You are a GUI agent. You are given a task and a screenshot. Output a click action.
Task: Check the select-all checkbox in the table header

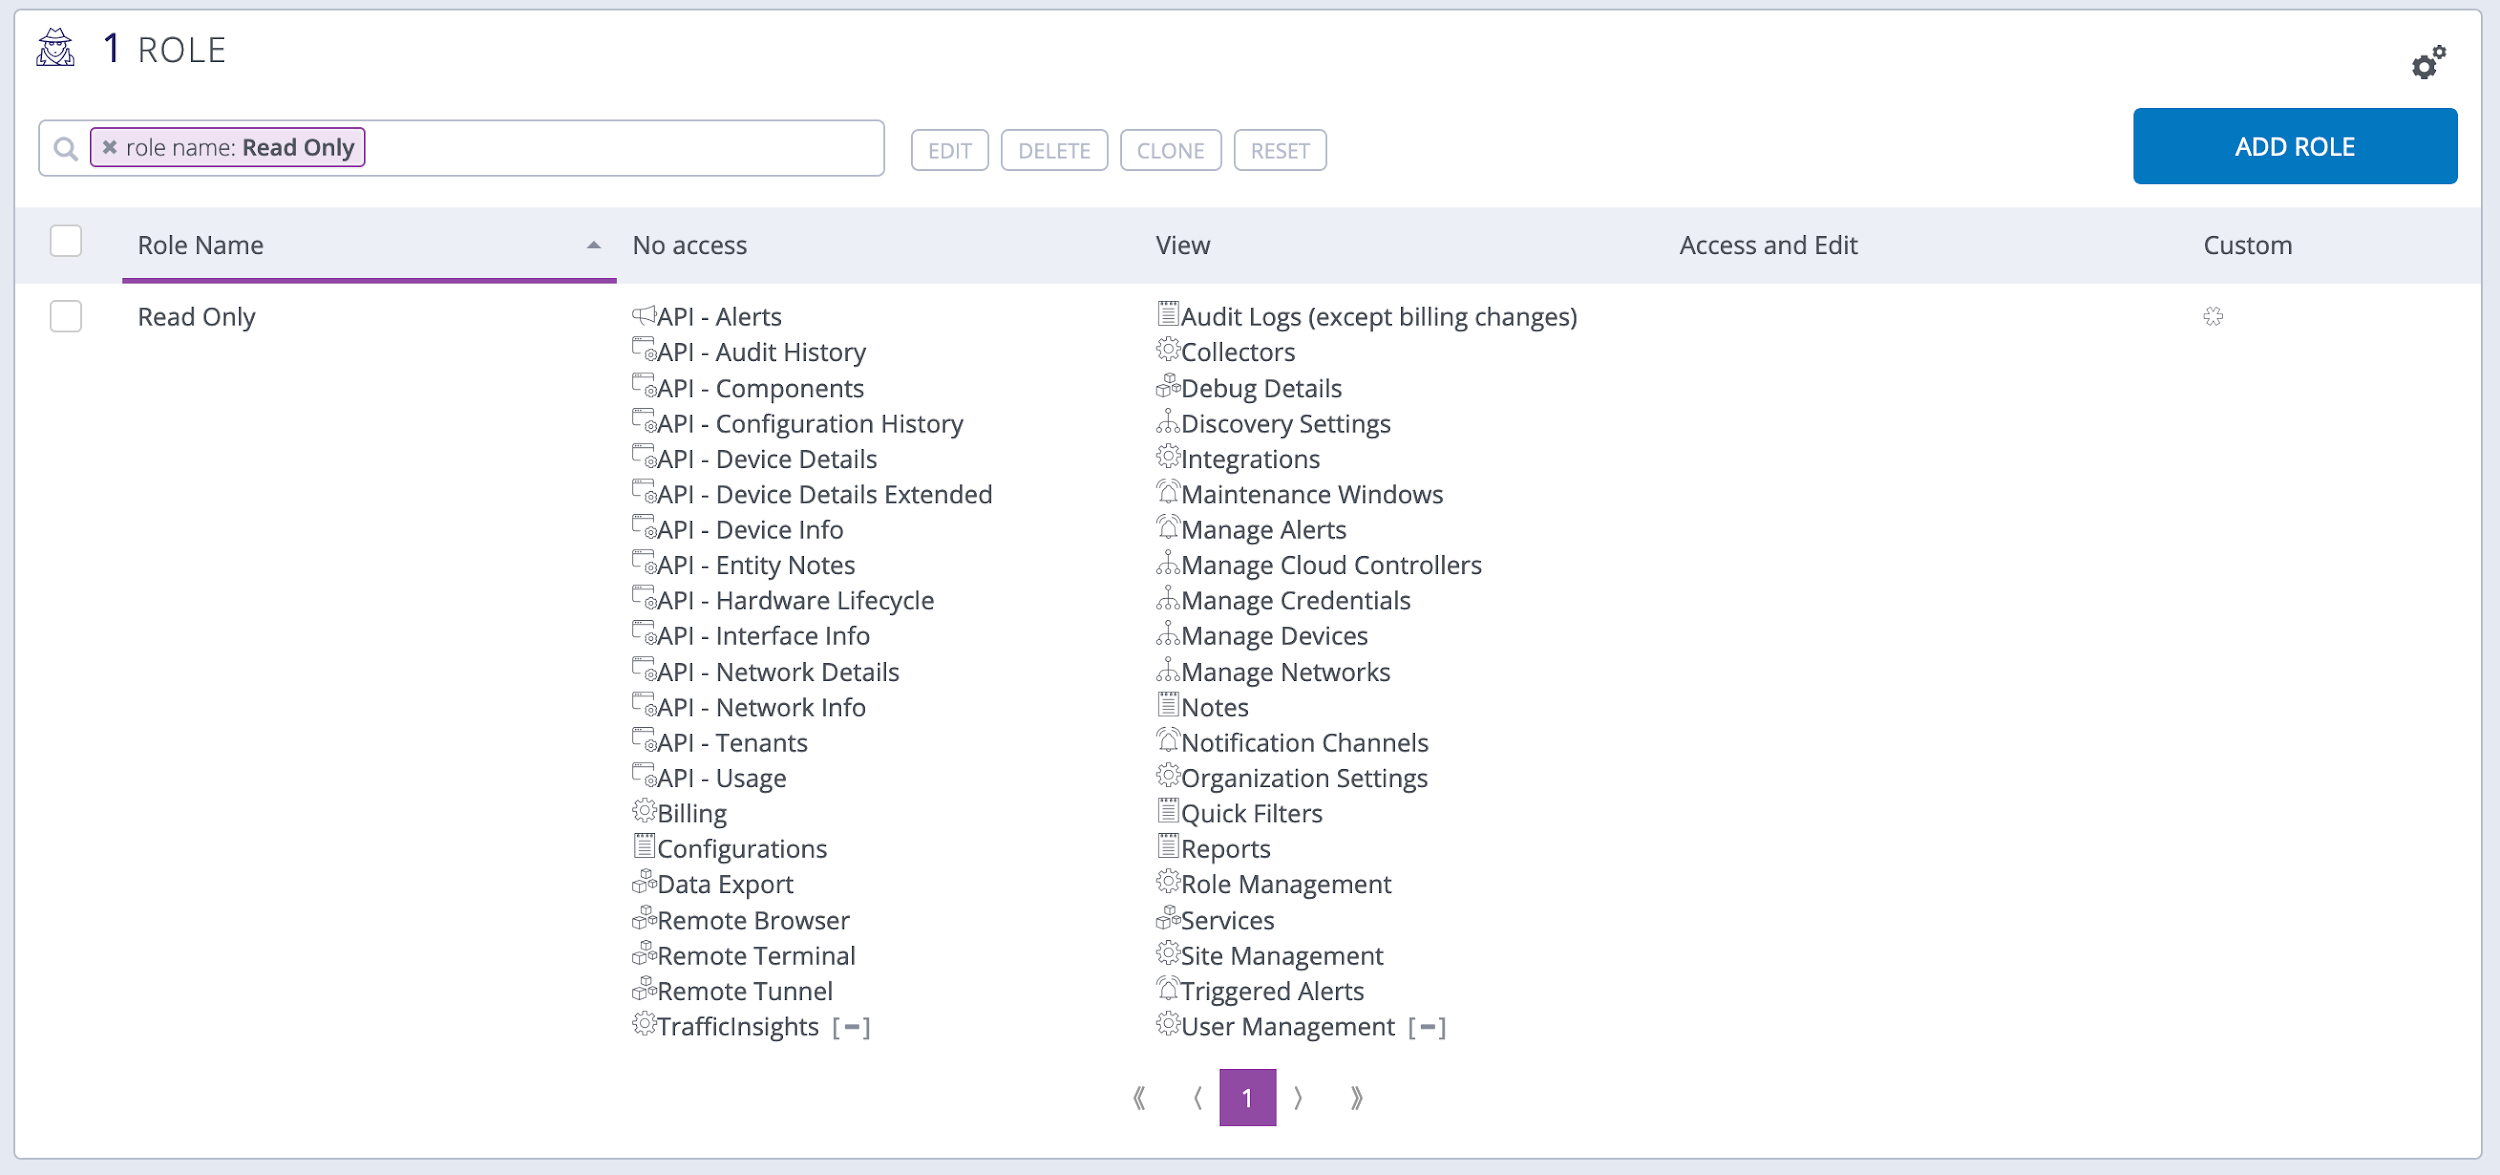[66, 243]
